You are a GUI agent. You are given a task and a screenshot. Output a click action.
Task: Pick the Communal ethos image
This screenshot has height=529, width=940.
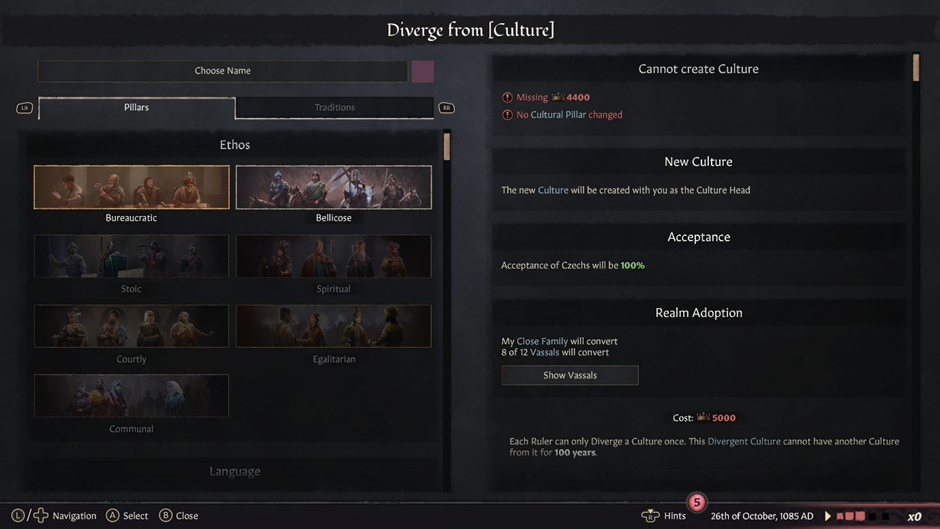131,396
